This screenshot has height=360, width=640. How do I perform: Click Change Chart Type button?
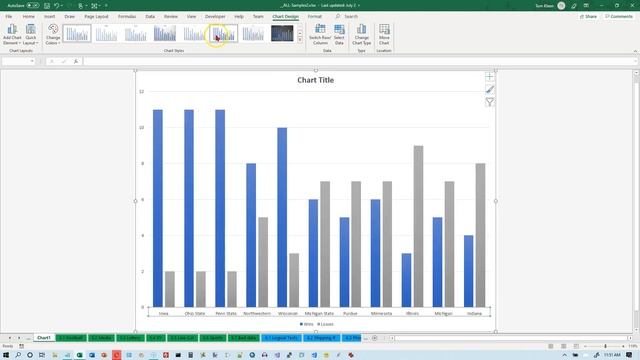click(x=362, y=34)
